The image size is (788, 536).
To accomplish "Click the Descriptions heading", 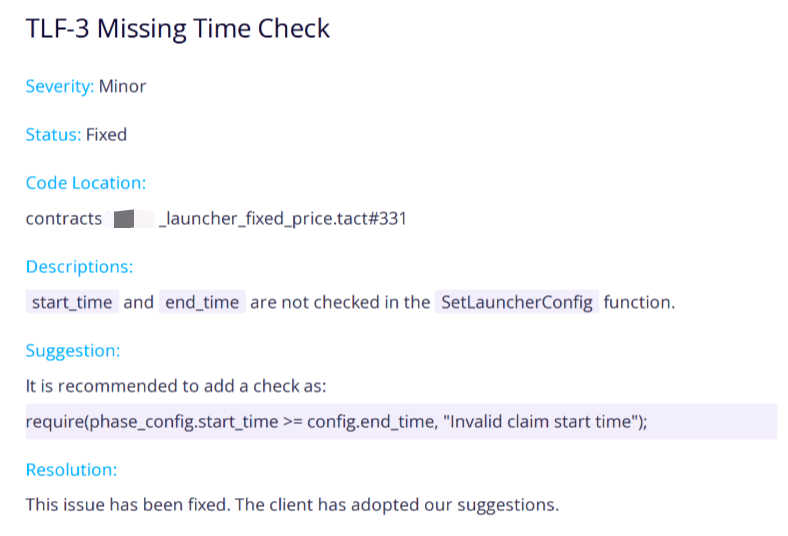I will tap(79, 267).
